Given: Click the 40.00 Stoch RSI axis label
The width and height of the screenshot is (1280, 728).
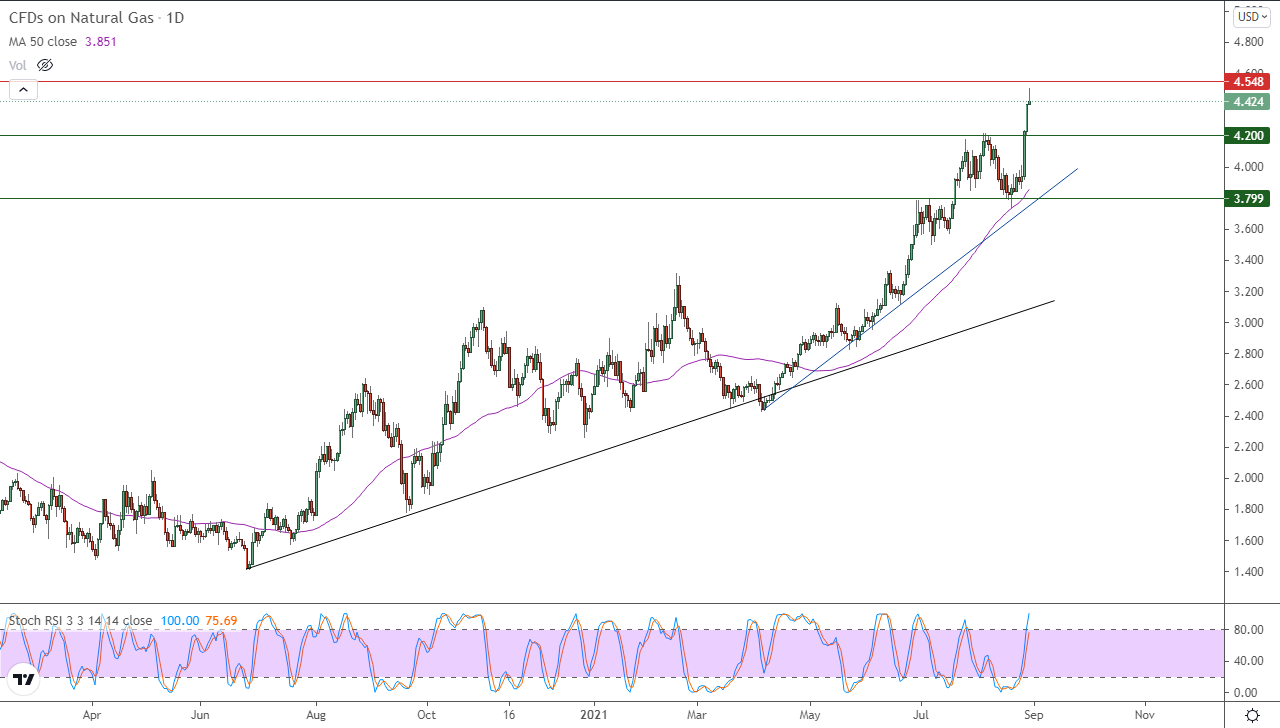Looking at the screenshot, I should tap(1249, 661).
